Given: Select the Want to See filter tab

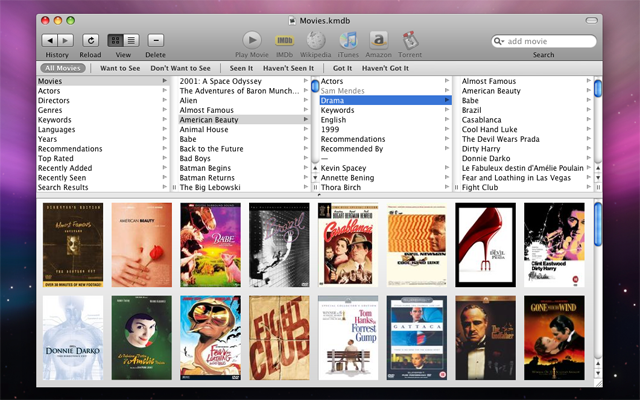Looking at the screenshot, I should click(x=120, y=67).
